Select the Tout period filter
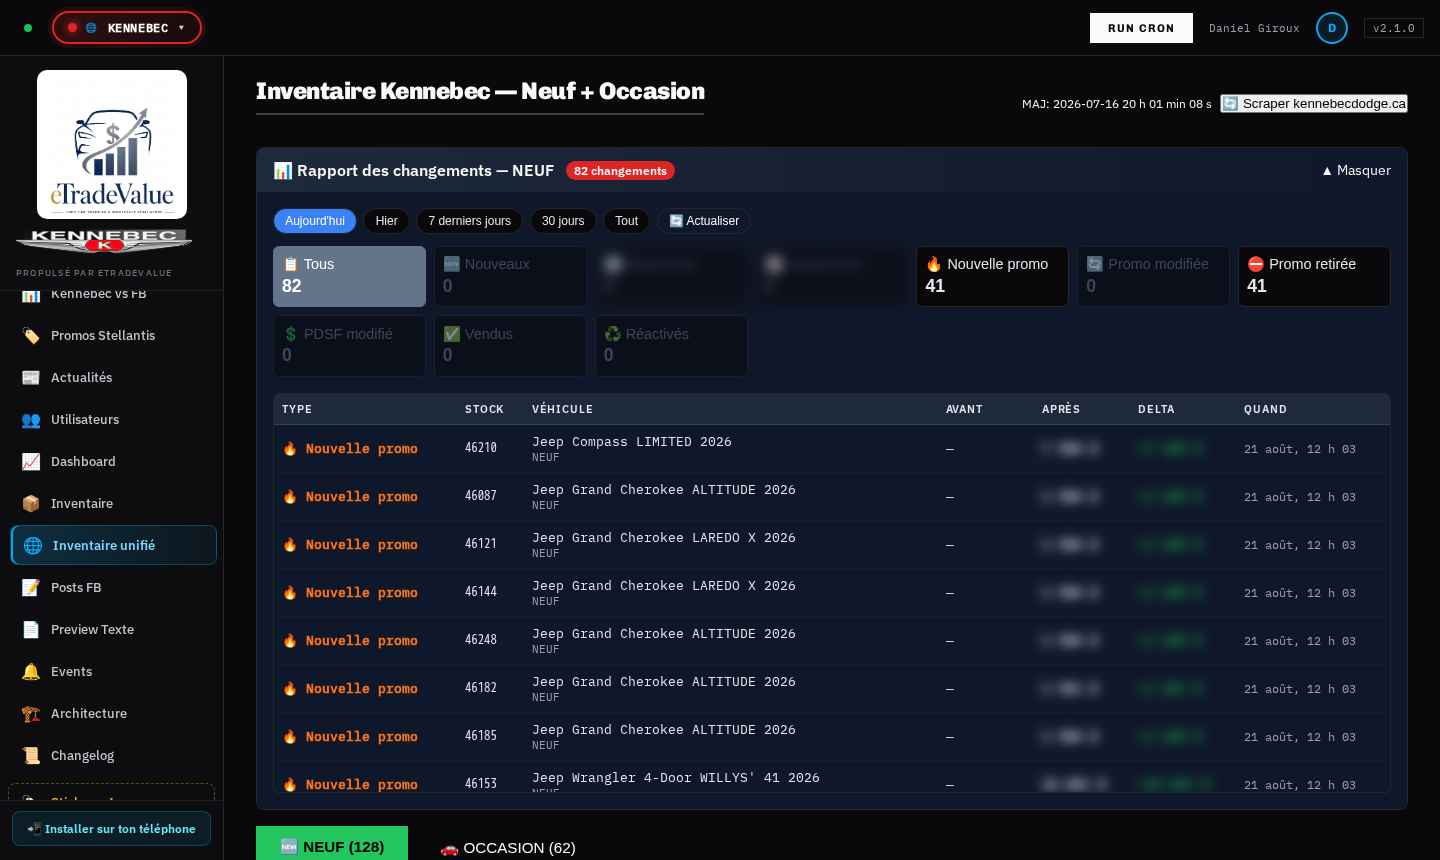The image size is (1440, 860). click(x=627, y=221)
